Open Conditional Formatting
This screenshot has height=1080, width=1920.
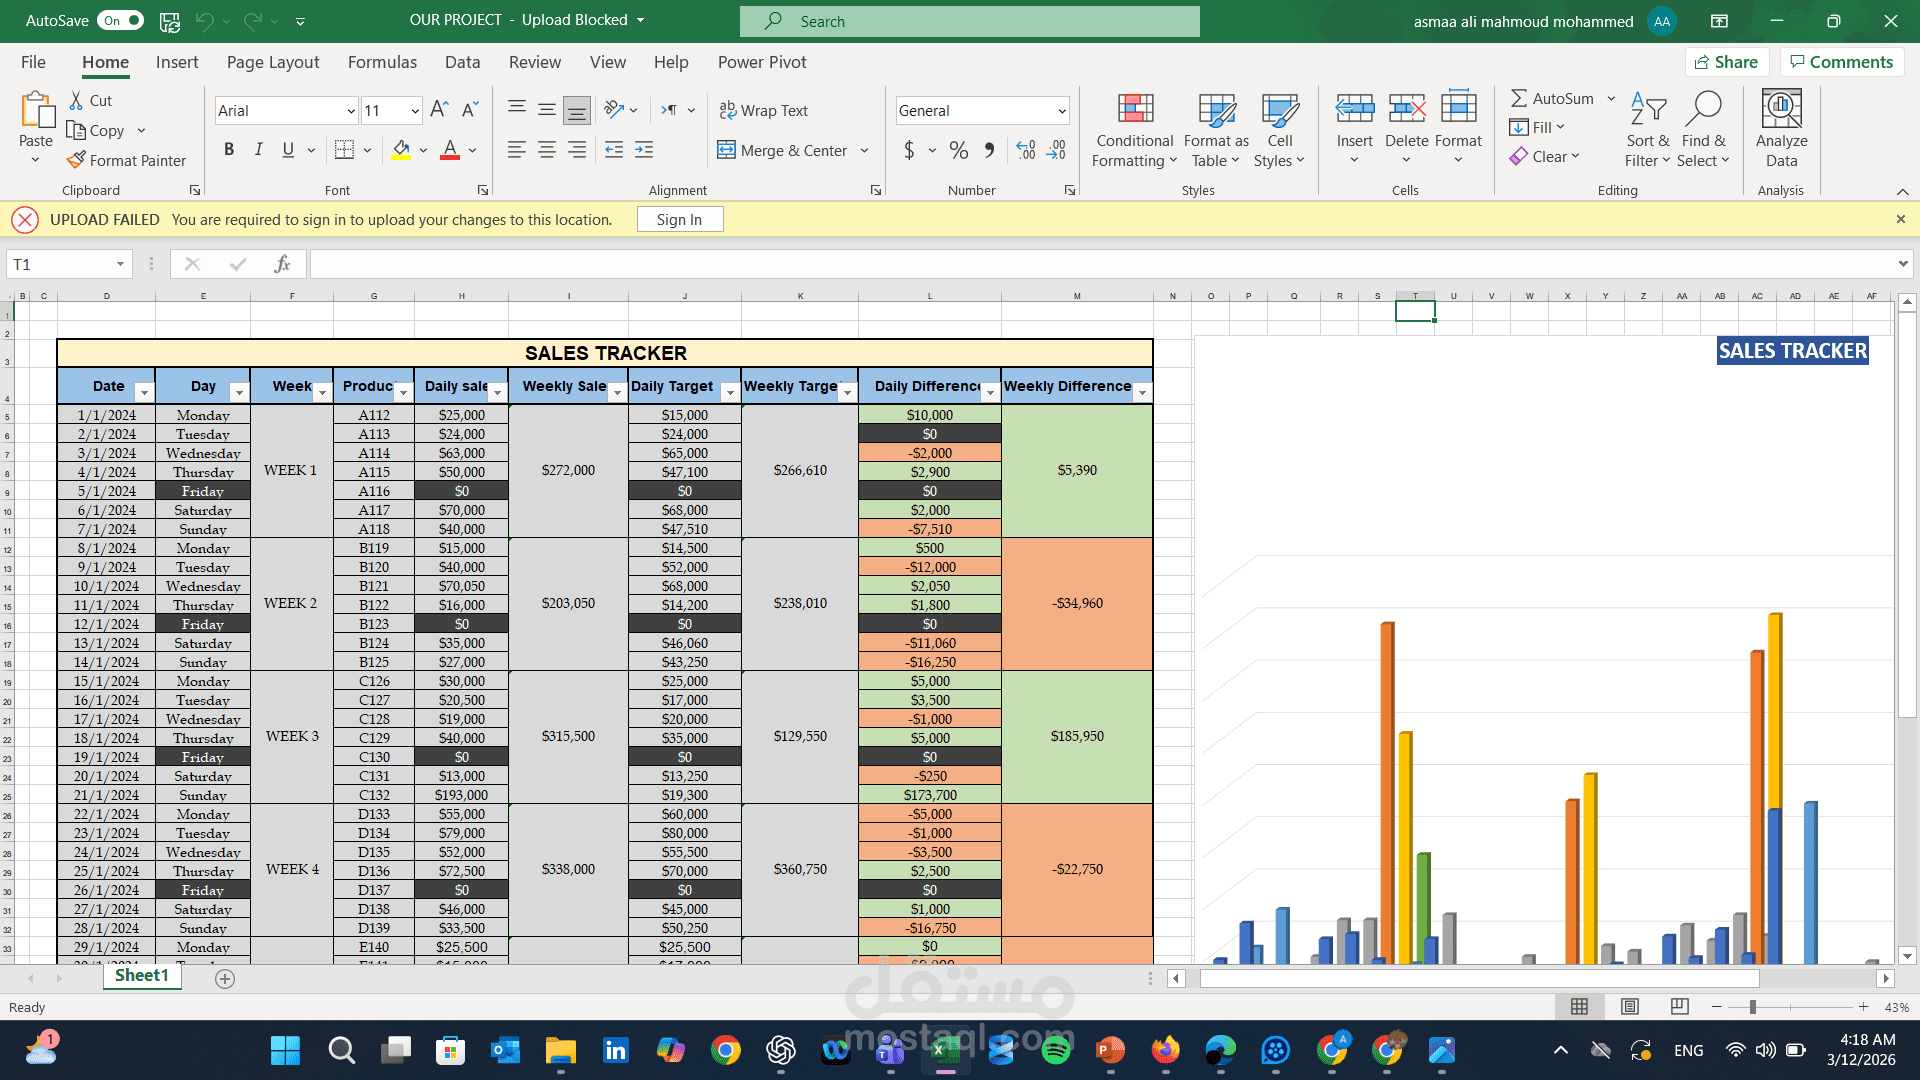(x=1135, y=131)
